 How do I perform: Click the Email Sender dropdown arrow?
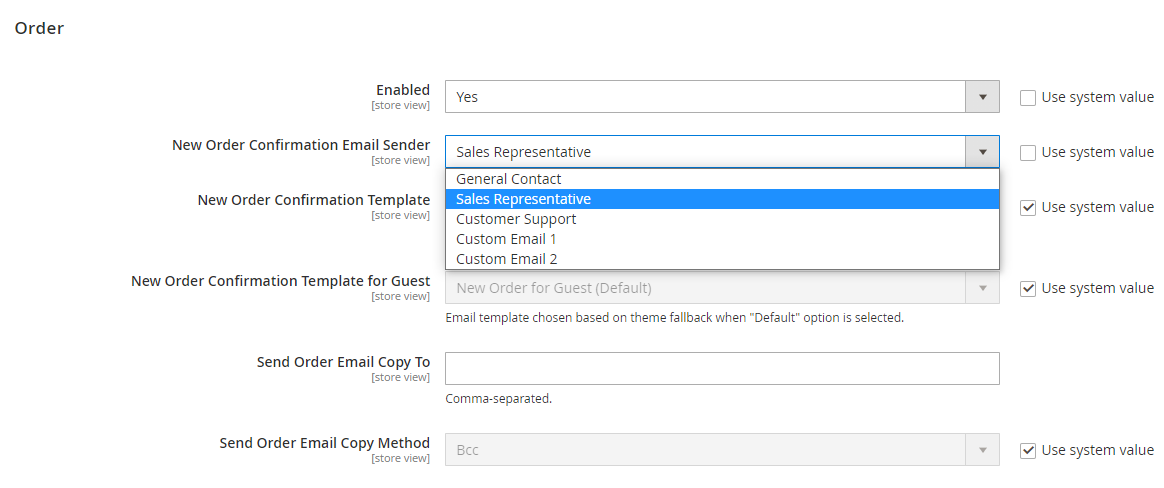982,152
